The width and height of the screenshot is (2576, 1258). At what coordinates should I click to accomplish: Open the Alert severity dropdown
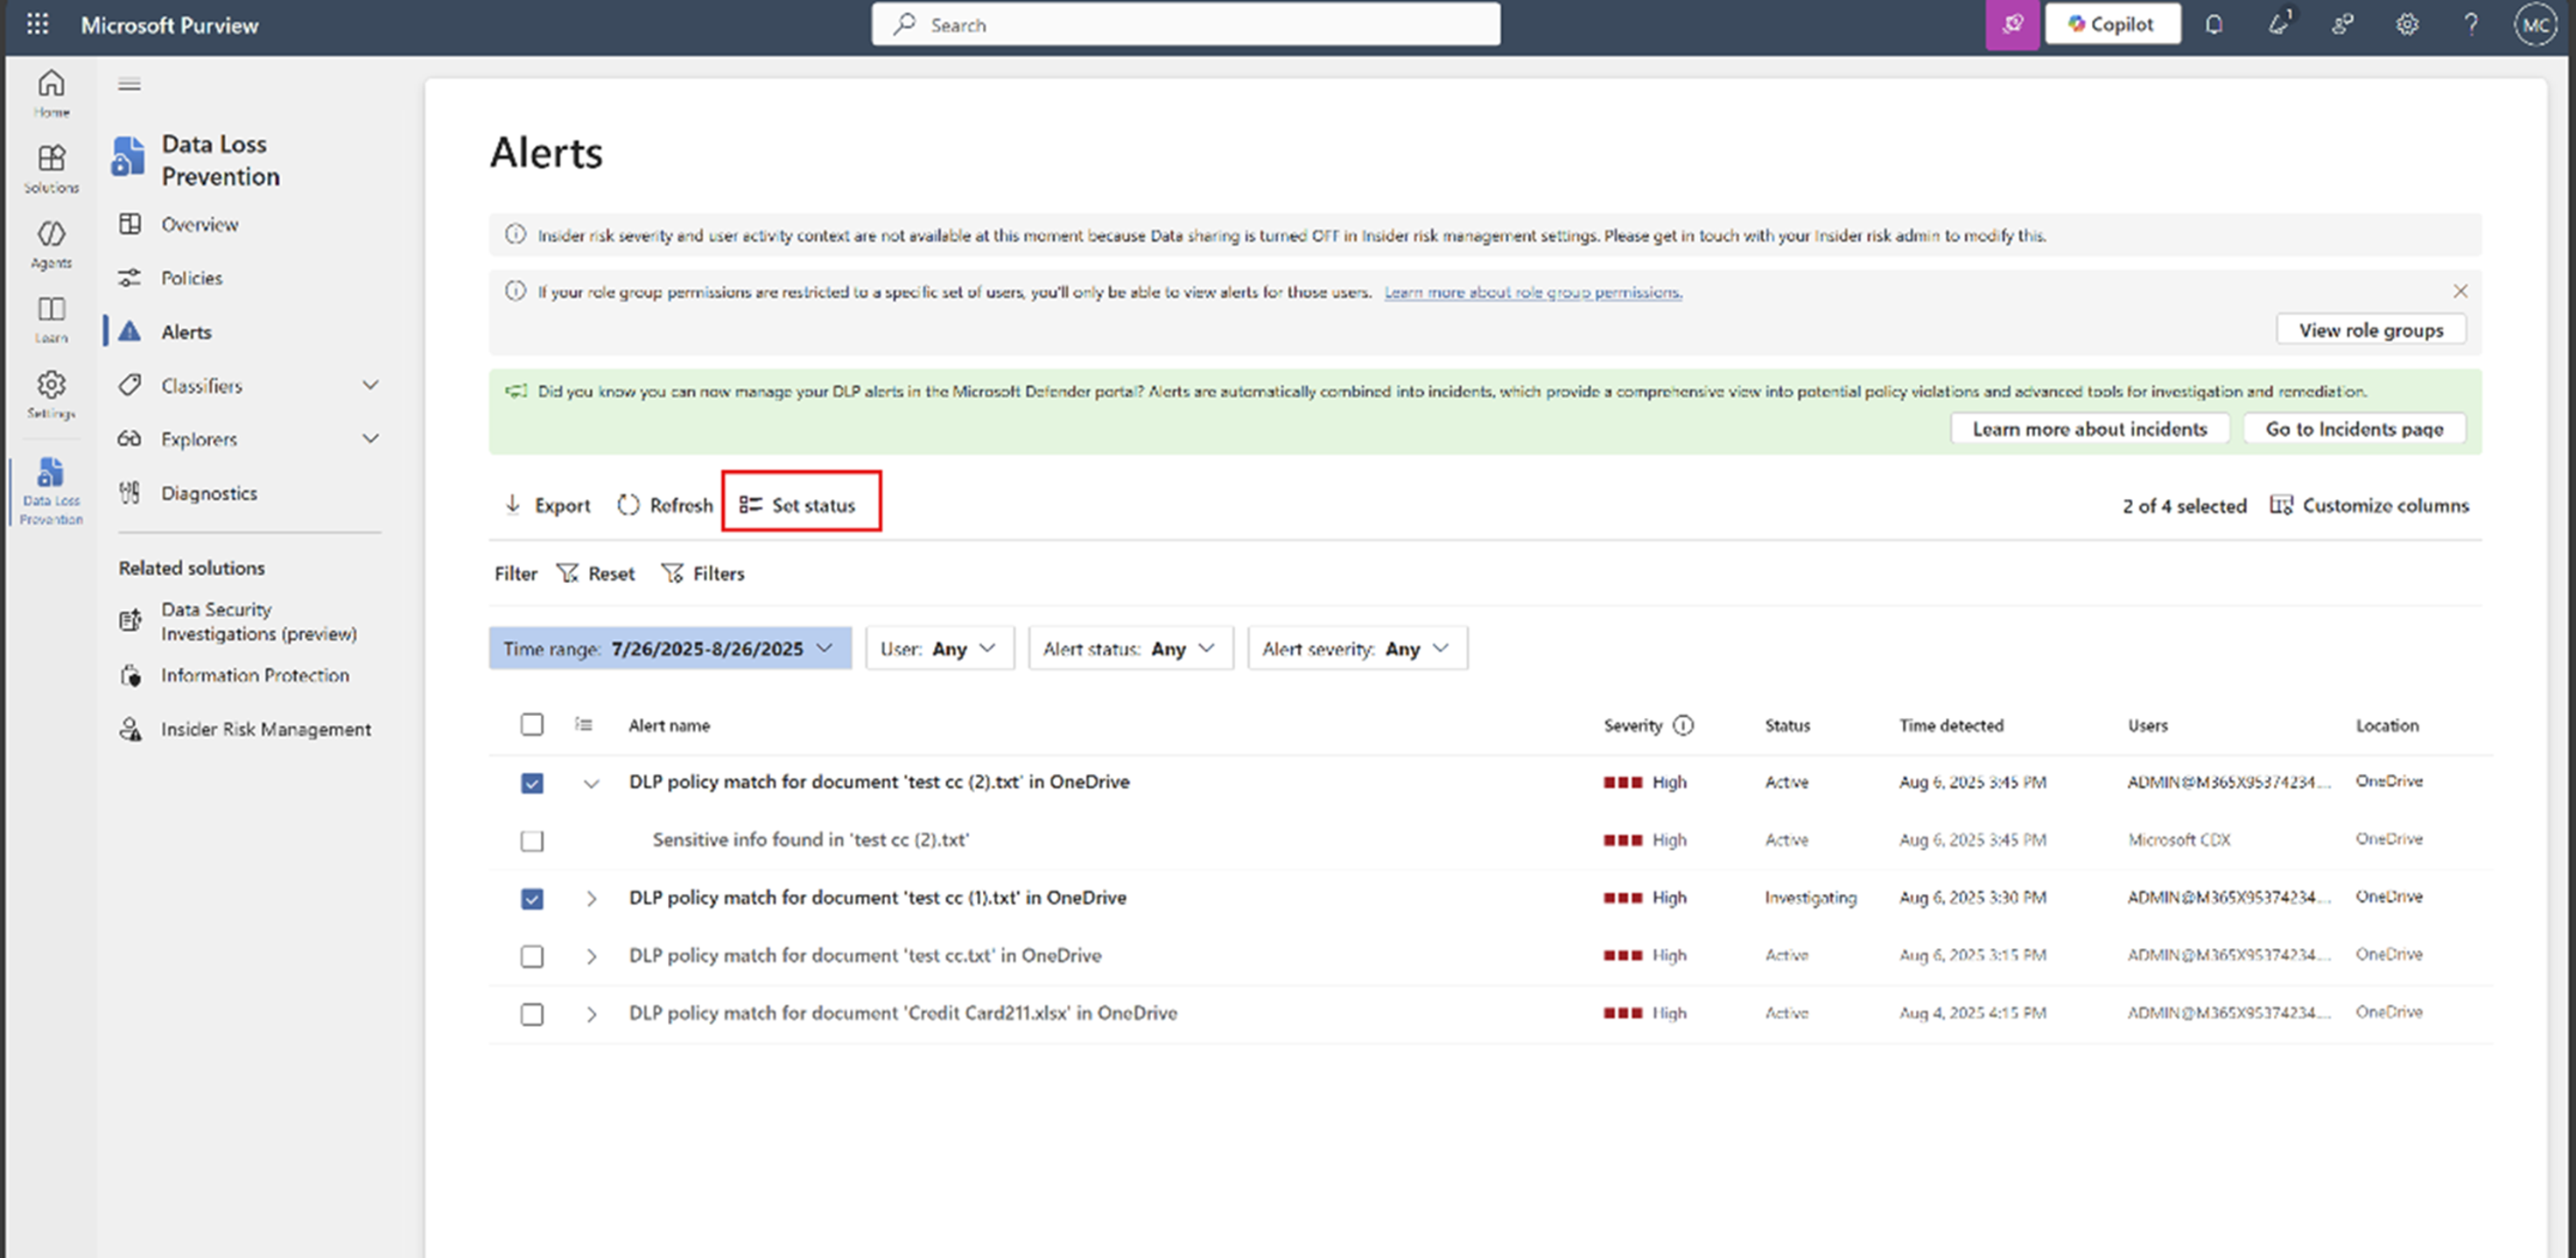[x=1356, y=648]
